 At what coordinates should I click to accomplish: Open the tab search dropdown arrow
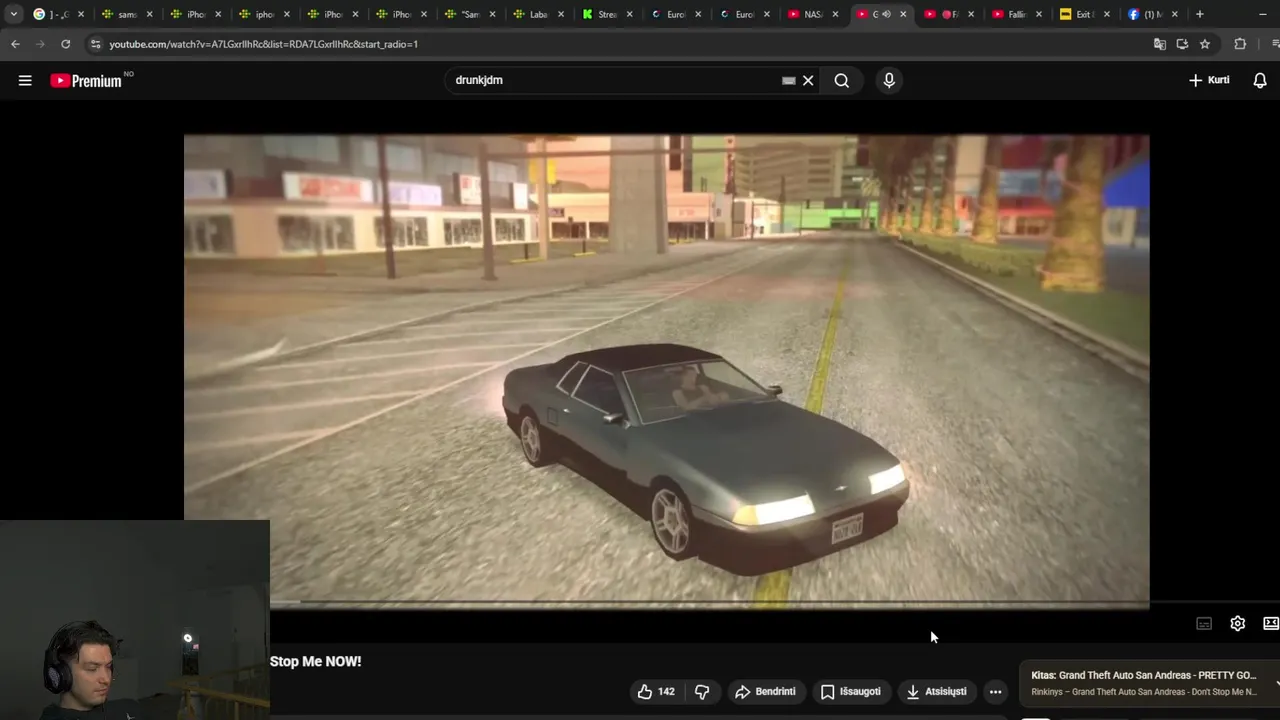pyautogui.click(x=13, y=14)
